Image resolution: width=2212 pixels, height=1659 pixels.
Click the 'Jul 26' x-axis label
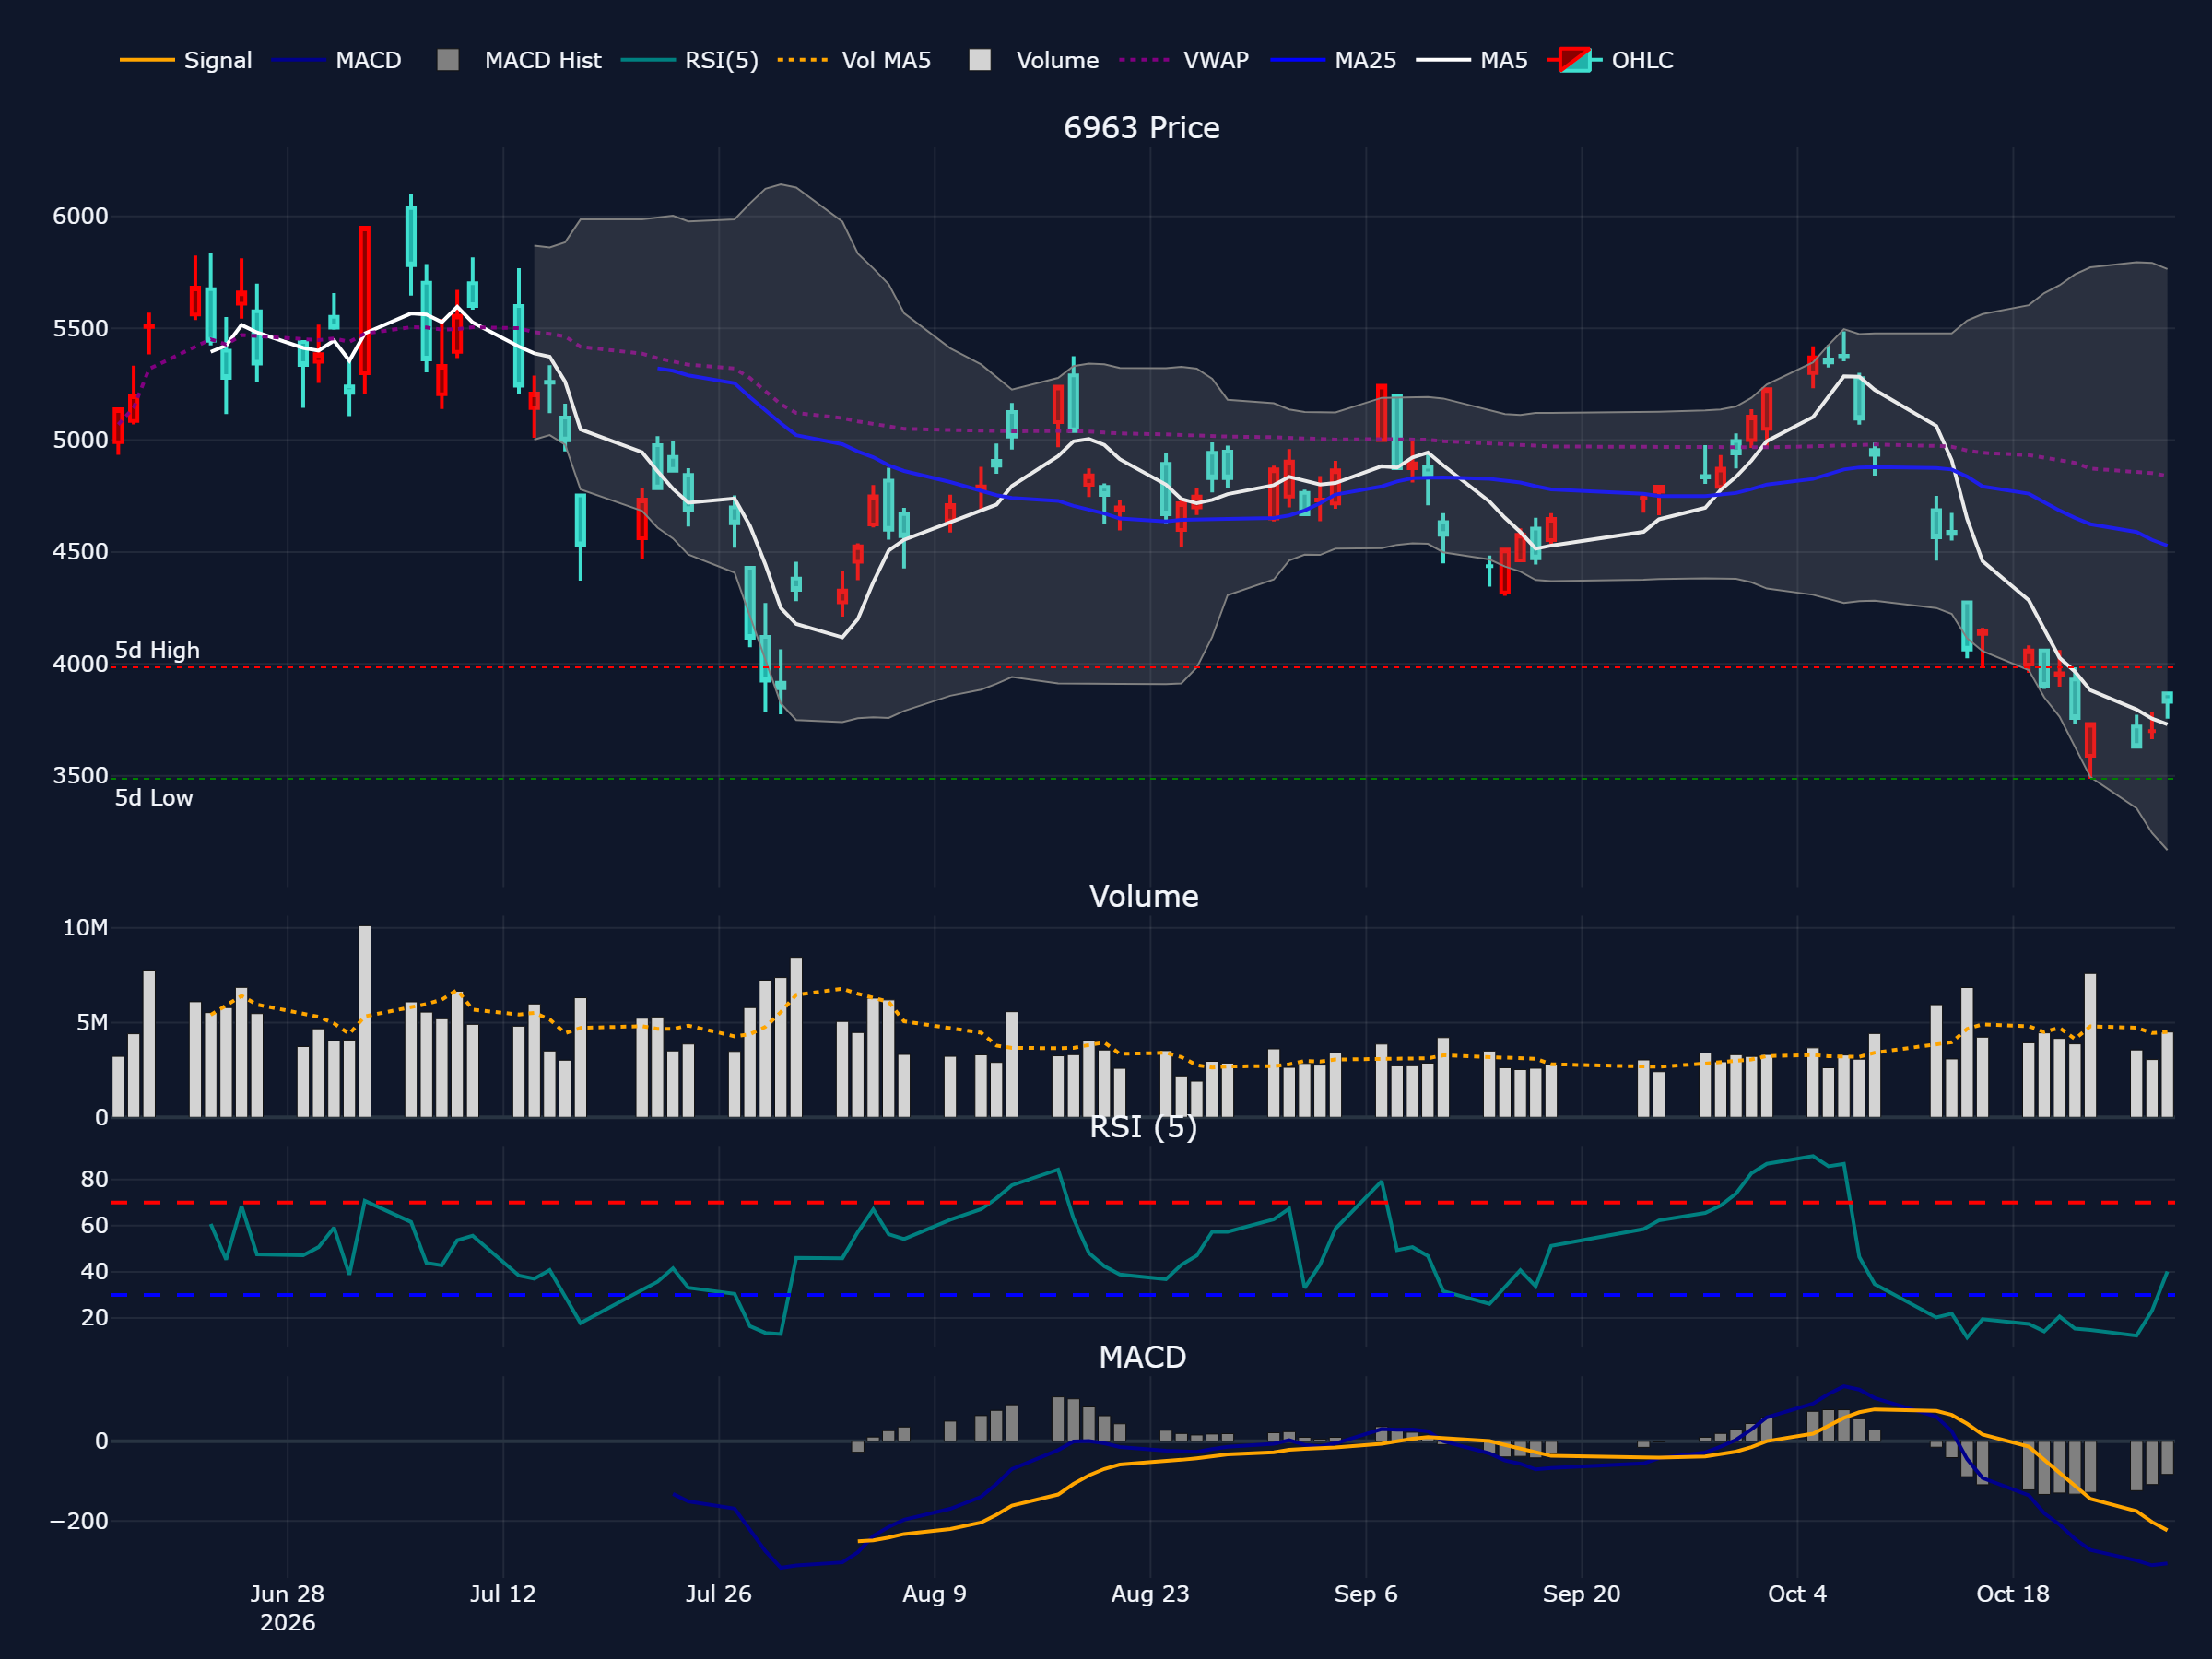(x=719, y=1594)
